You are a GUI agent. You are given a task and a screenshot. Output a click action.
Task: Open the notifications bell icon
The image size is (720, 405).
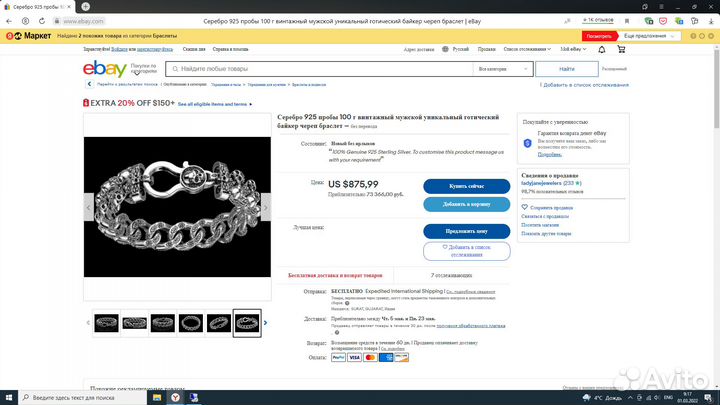pos(602,48)
